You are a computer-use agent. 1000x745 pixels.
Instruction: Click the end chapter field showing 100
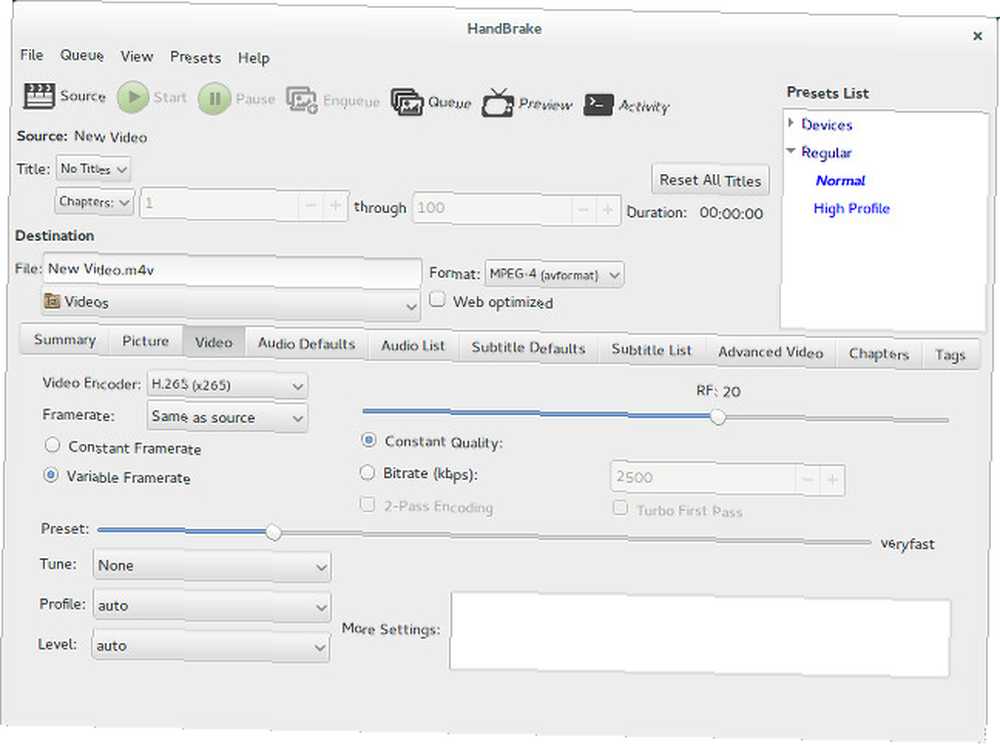[492, 209]
